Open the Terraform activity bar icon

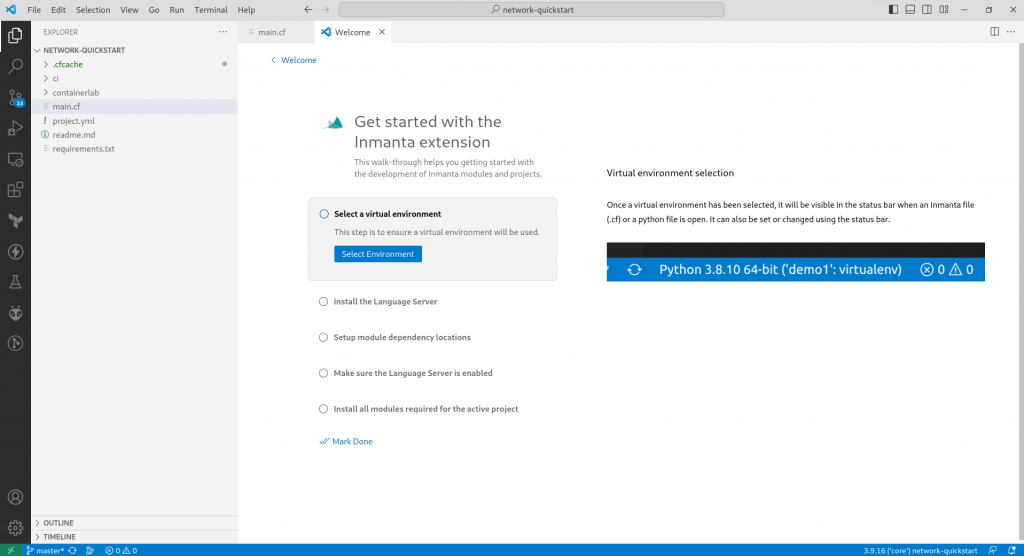tap(15, 220)
